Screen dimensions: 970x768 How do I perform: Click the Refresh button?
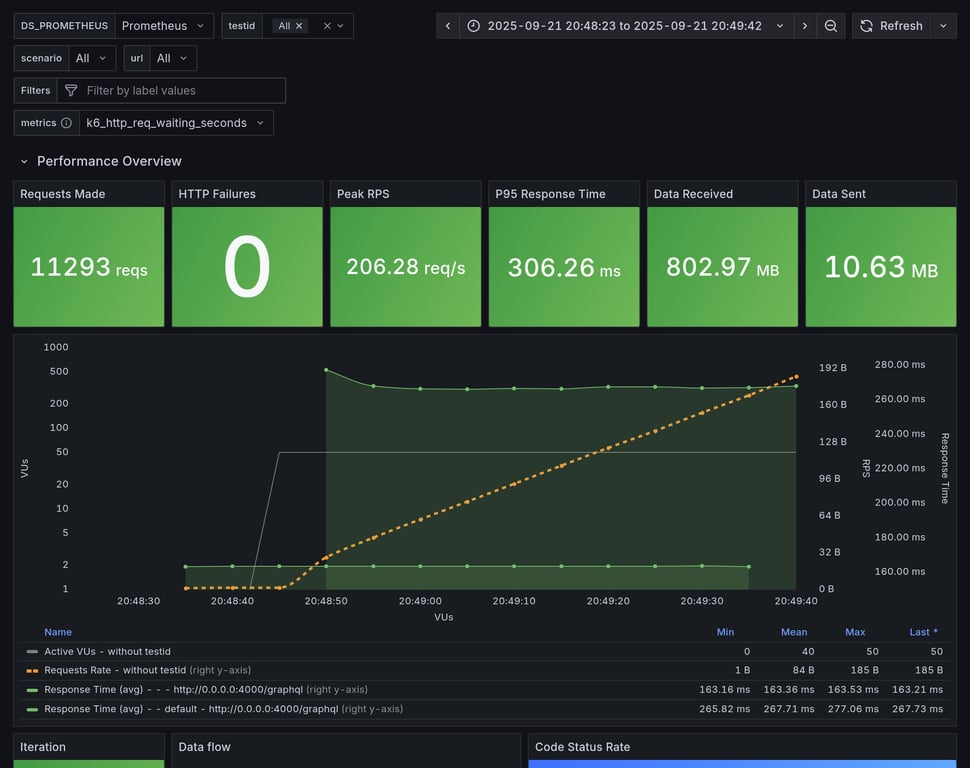pos(891,26)
